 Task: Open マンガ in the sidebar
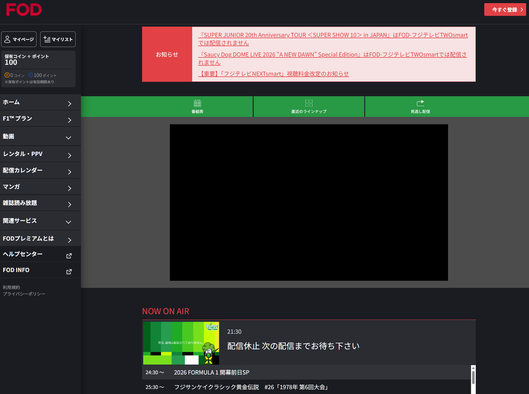(40, 187)
